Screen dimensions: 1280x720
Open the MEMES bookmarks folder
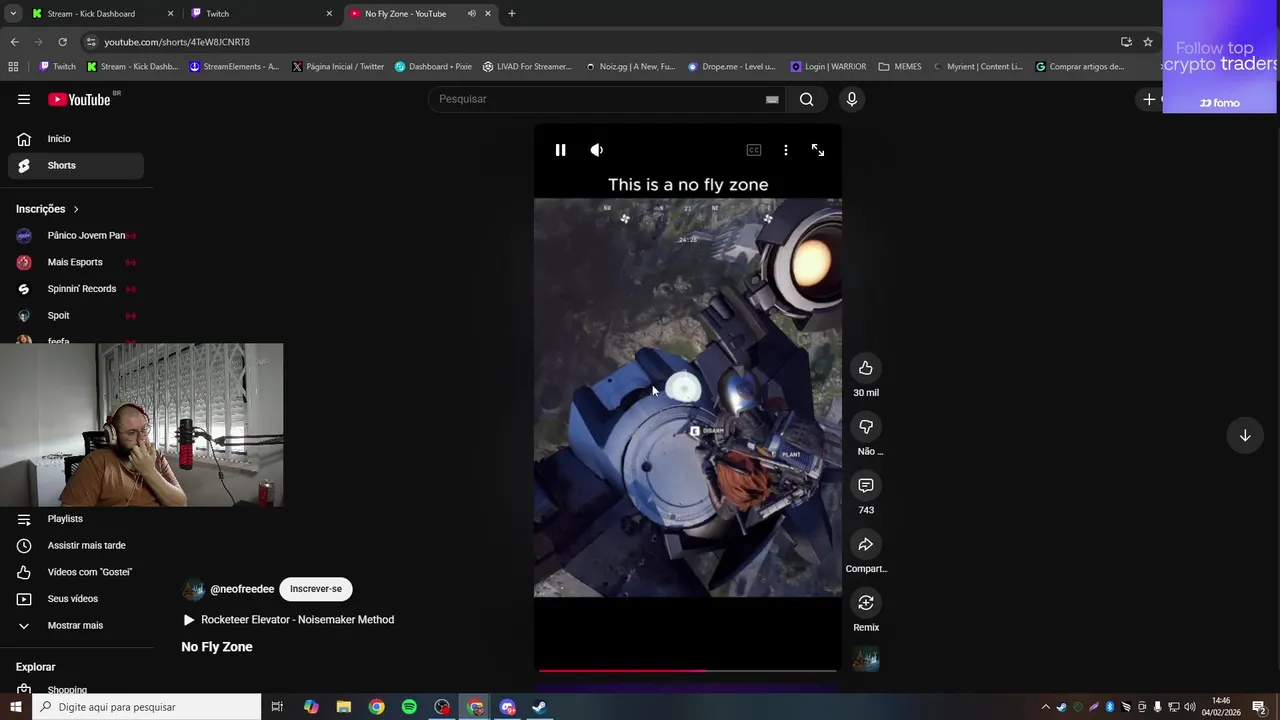point(900,67)
